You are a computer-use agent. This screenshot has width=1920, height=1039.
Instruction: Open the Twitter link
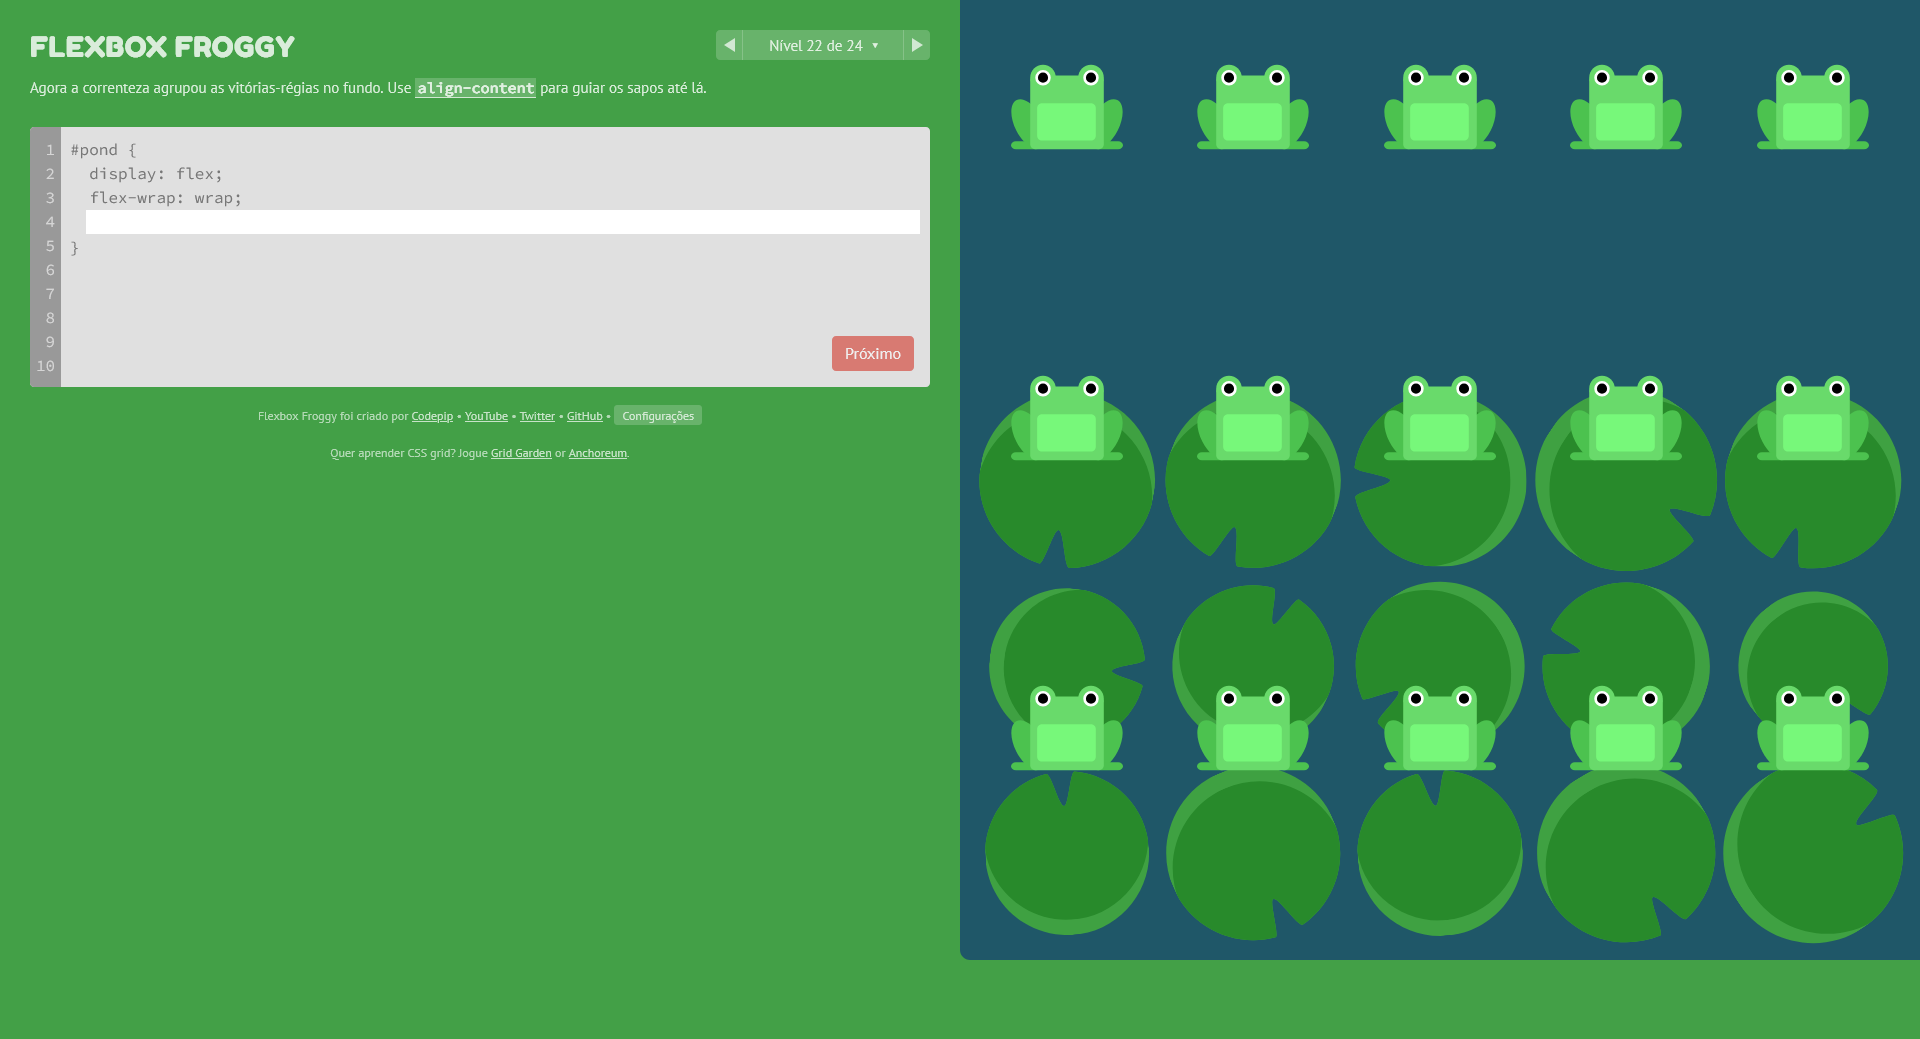point(537,416)
